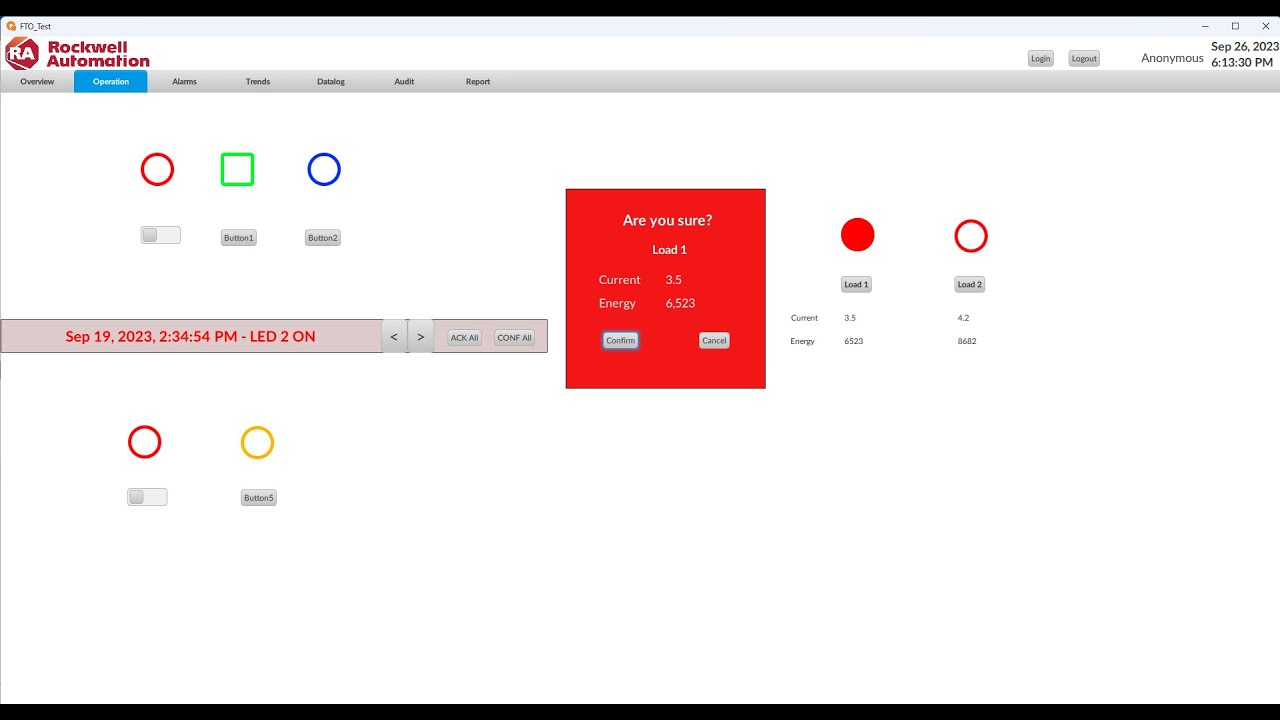Click the hollow red Load 2 indicator
This screenshot has height=720, width=1280.
(971, 236)
